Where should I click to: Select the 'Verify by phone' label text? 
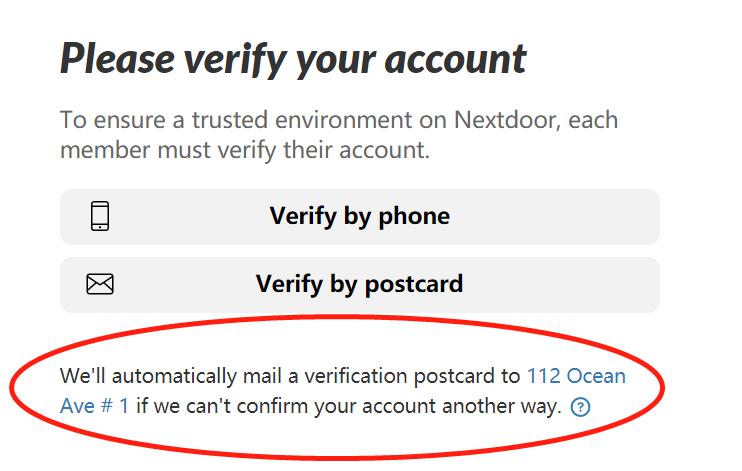[360, 216]
